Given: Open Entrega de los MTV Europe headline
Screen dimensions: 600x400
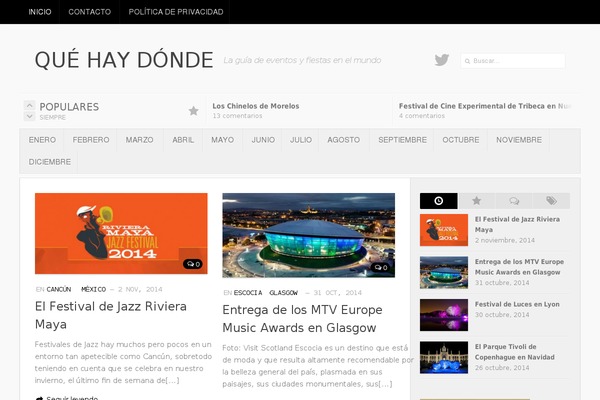Looking at the screenshot, I should (302, 319).
